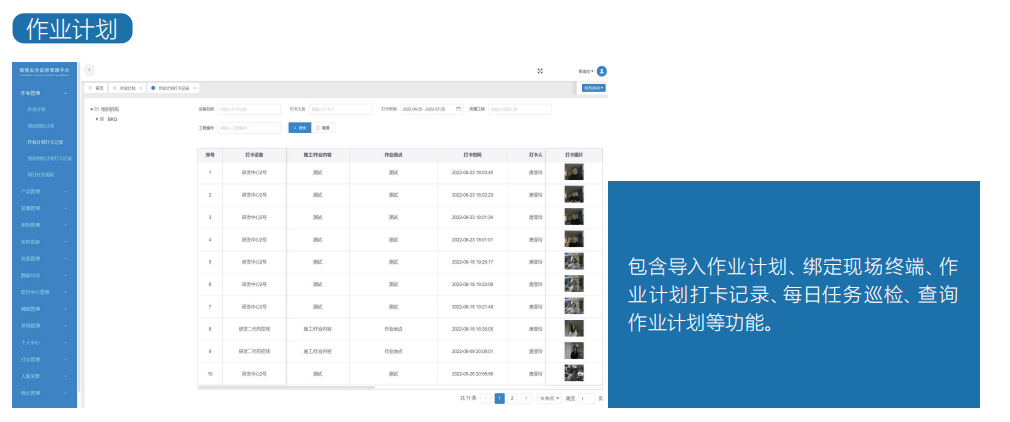Go to page 2 of results

[512, 398]
